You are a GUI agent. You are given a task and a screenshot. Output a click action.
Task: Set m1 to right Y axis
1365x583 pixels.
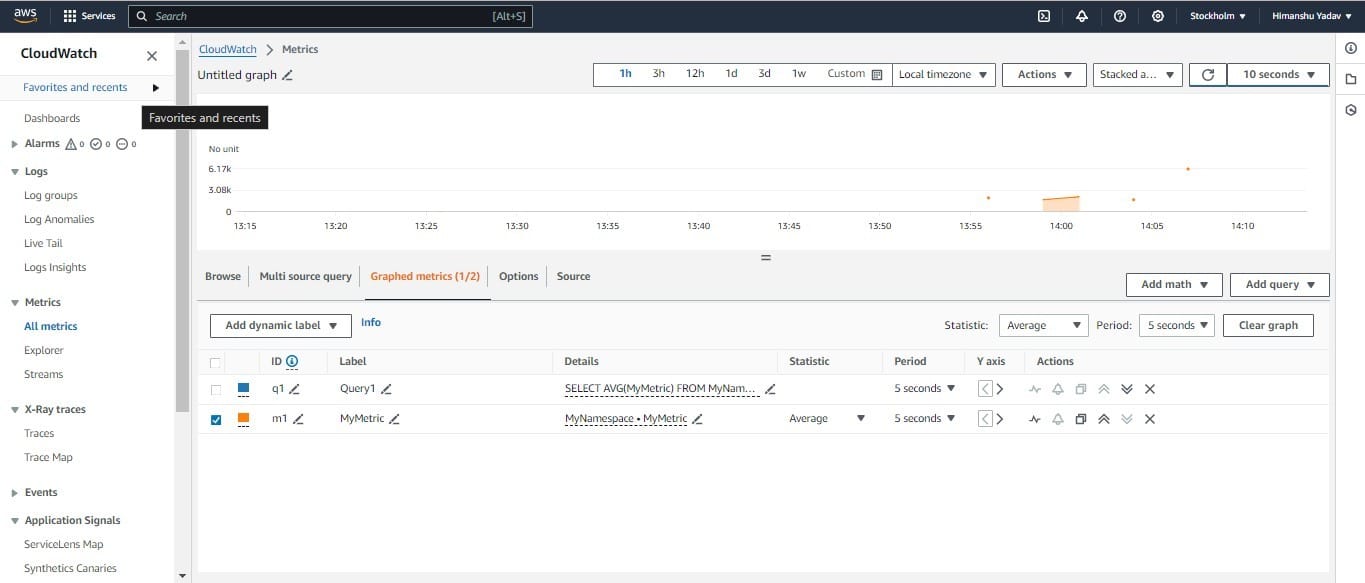[x=999, y=419]
